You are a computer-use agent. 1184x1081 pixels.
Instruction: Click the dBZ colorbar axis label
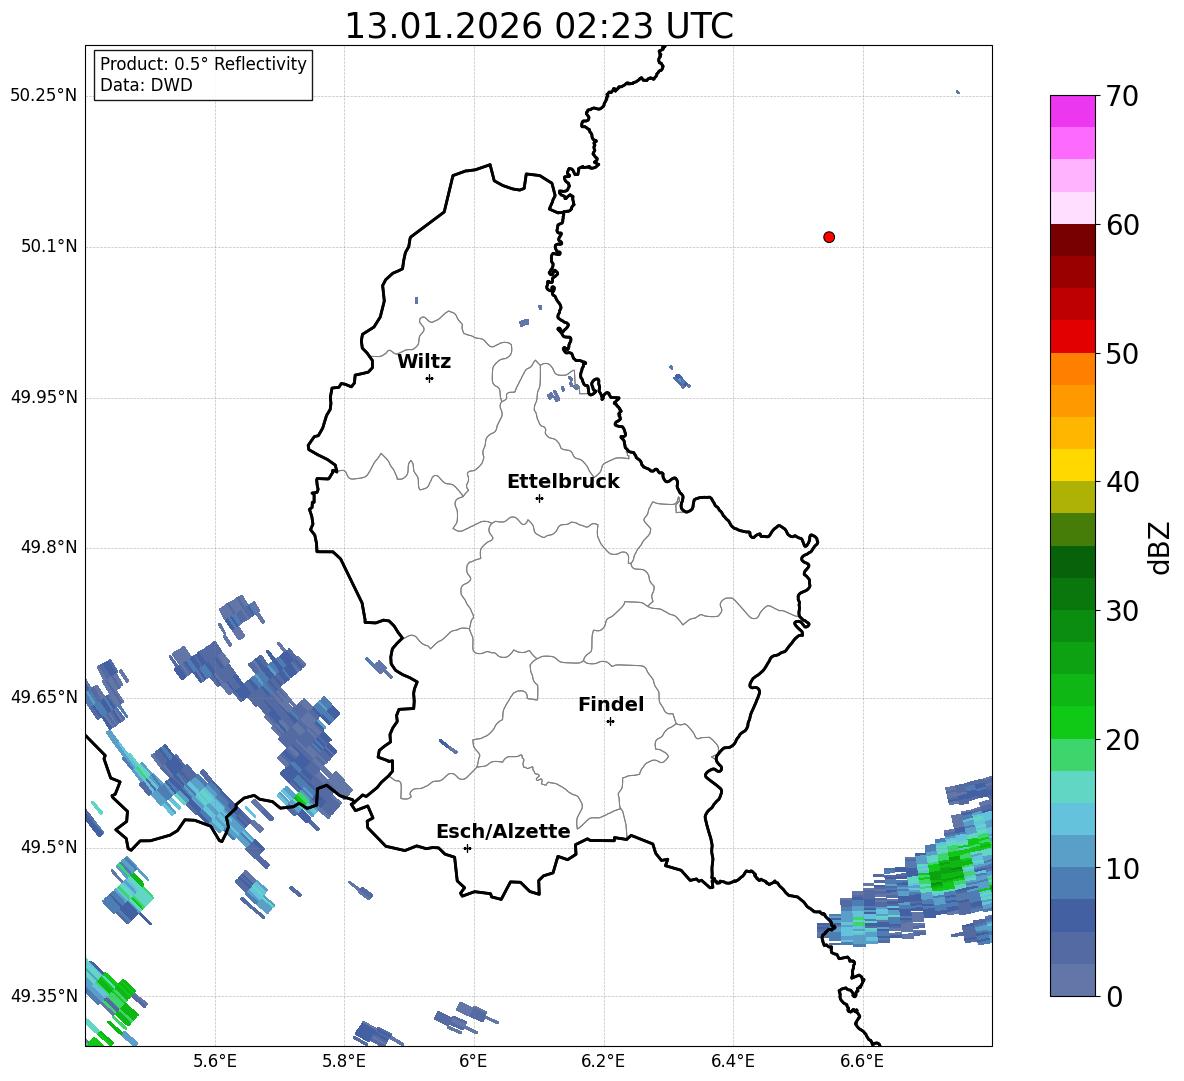pos(1159,547)
